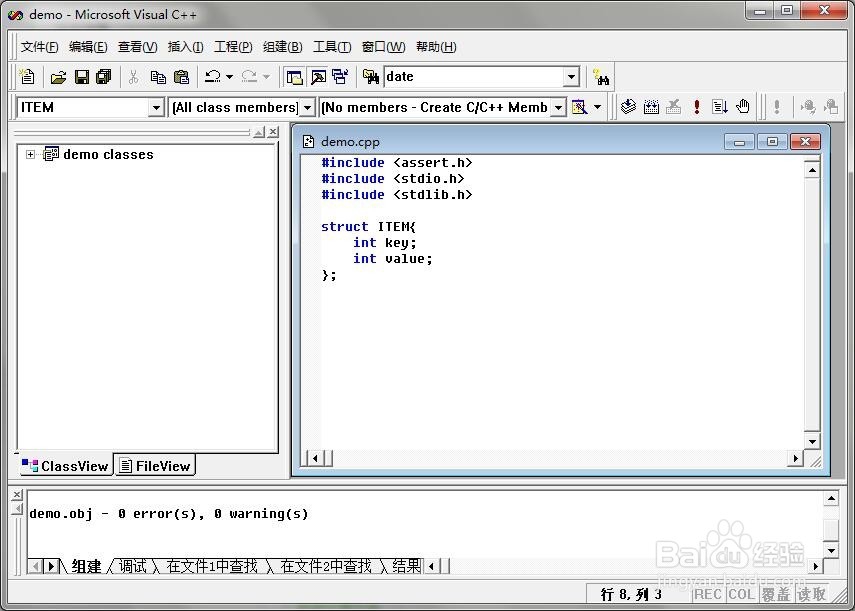
Task: Click the Search binoculars icon on the right
Action: pyautogui.click(x=601, y=77)
